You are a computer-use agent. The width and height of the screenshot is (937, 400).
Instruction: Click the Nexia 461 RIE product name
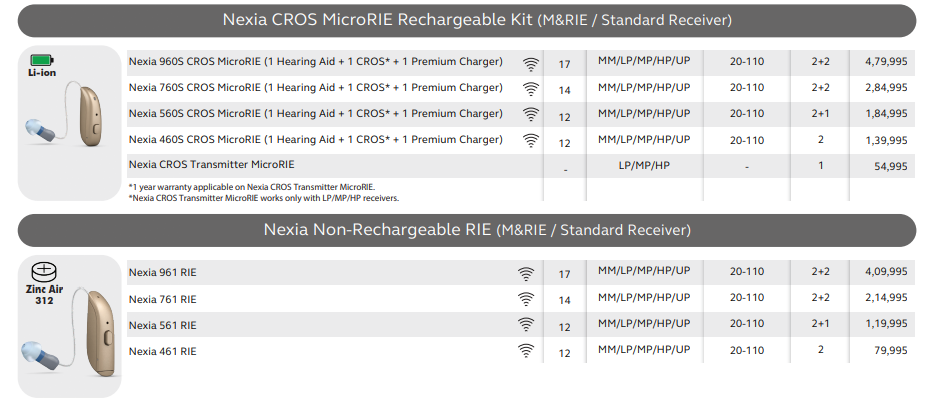click(x=163, y=351)
